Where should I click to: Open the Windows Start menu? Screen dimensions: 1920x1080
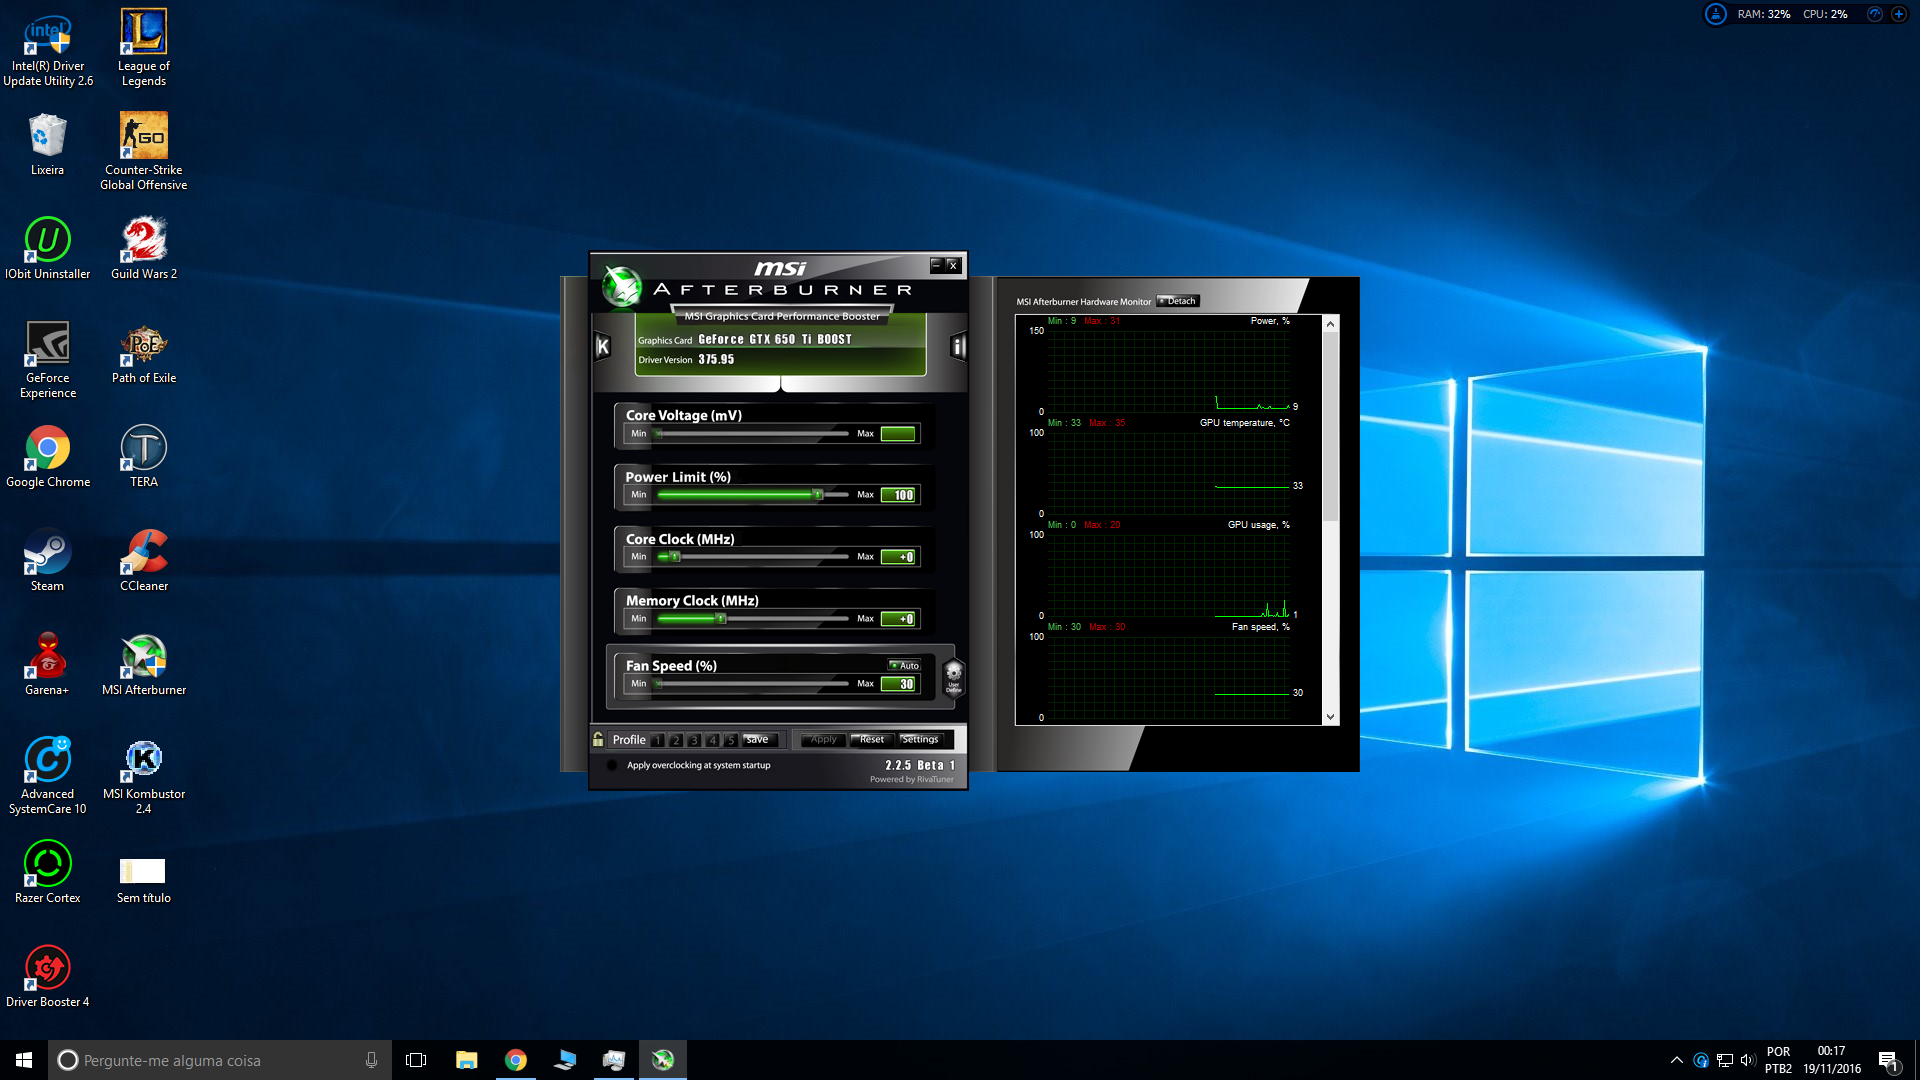pyautogui.click(x=24, y=1060)
